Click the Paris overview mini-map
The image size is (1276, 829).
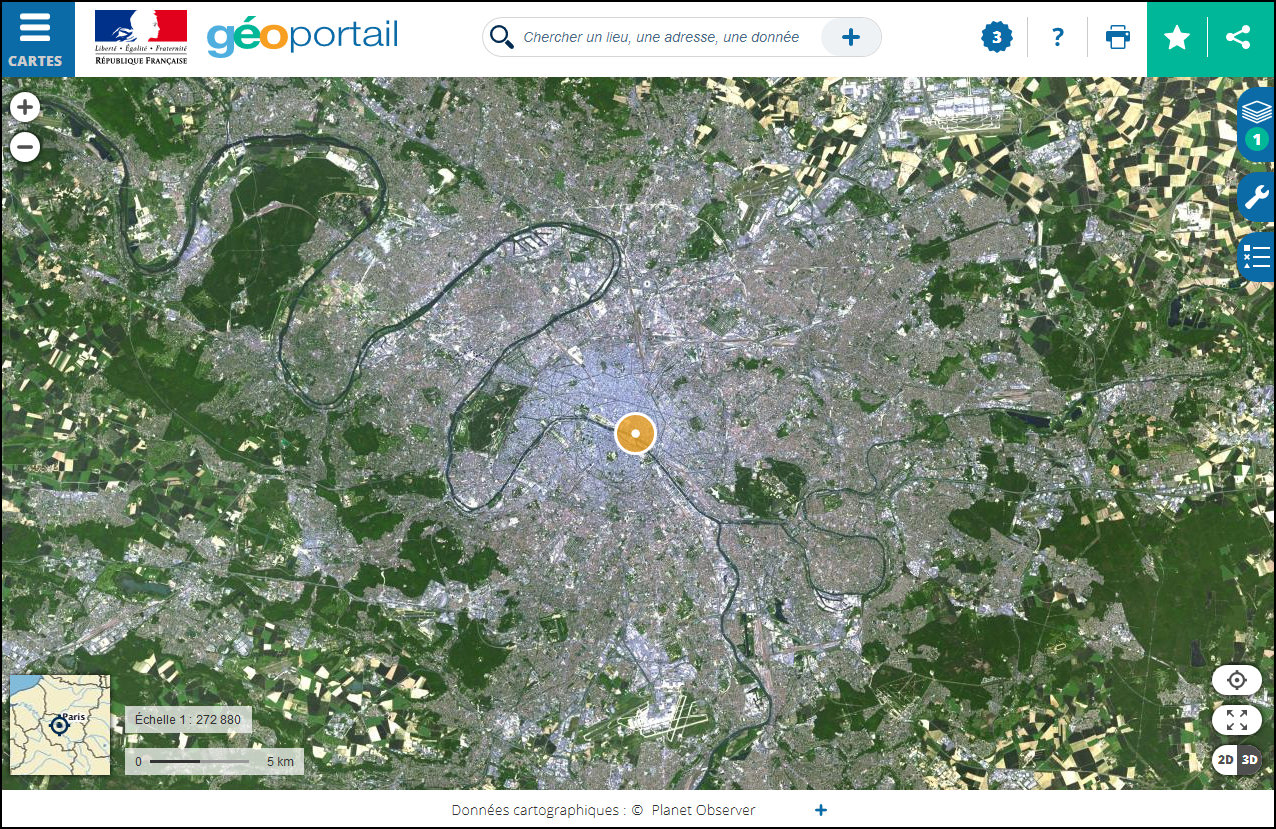click(x=60, y=725)
